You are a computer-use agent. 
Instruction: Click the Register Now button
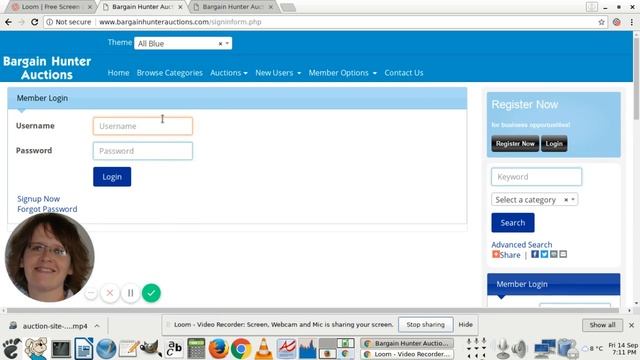click(x=515, y=144)
